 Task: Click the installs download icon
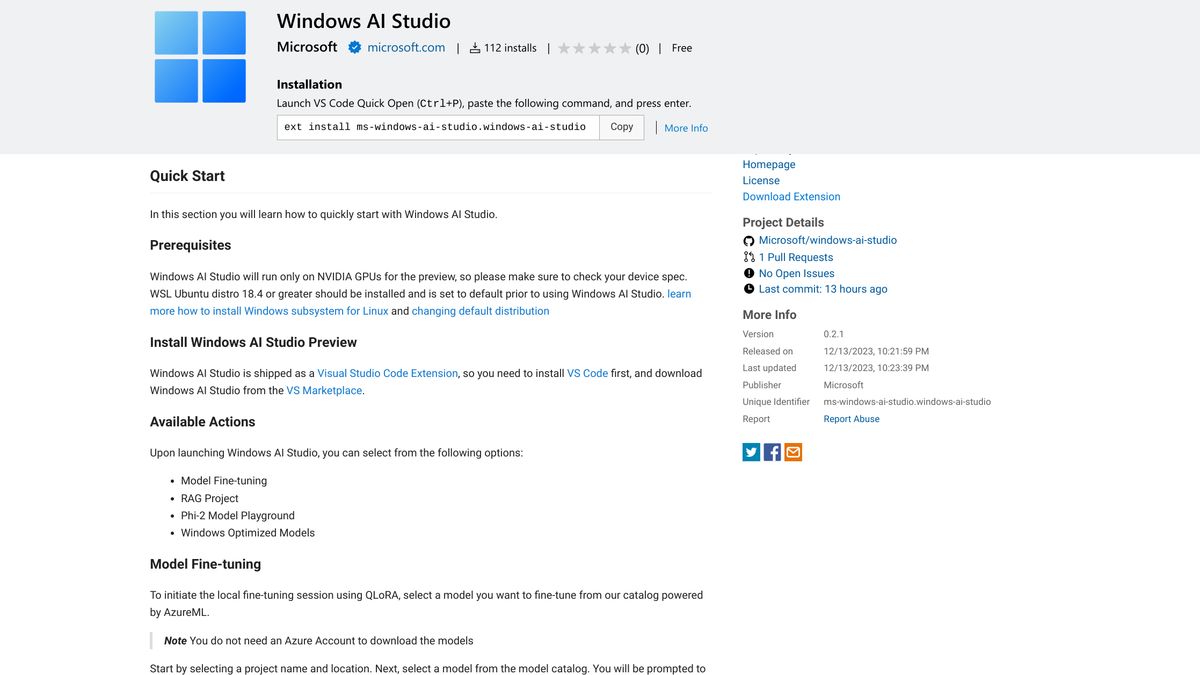(474, 47)
